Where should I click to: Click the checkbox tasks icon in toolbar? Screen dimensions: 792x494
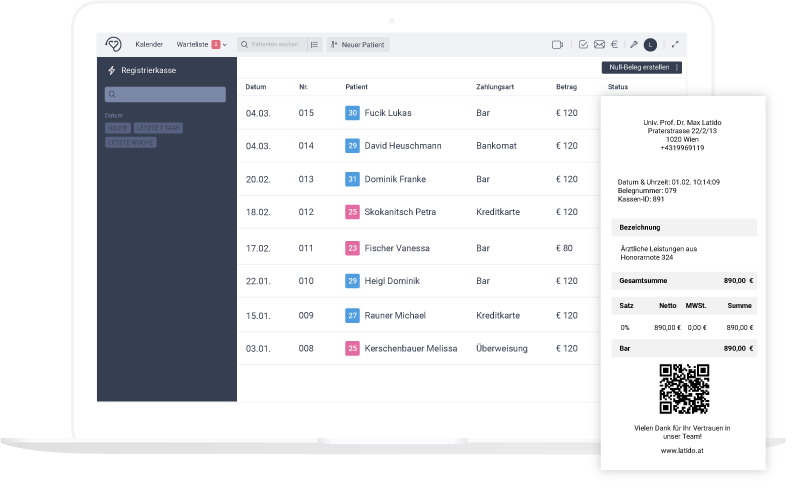point(584,44)
